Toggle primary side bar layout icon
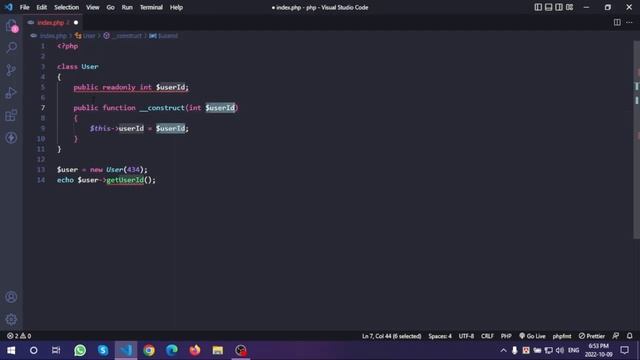 coord(538,7)
